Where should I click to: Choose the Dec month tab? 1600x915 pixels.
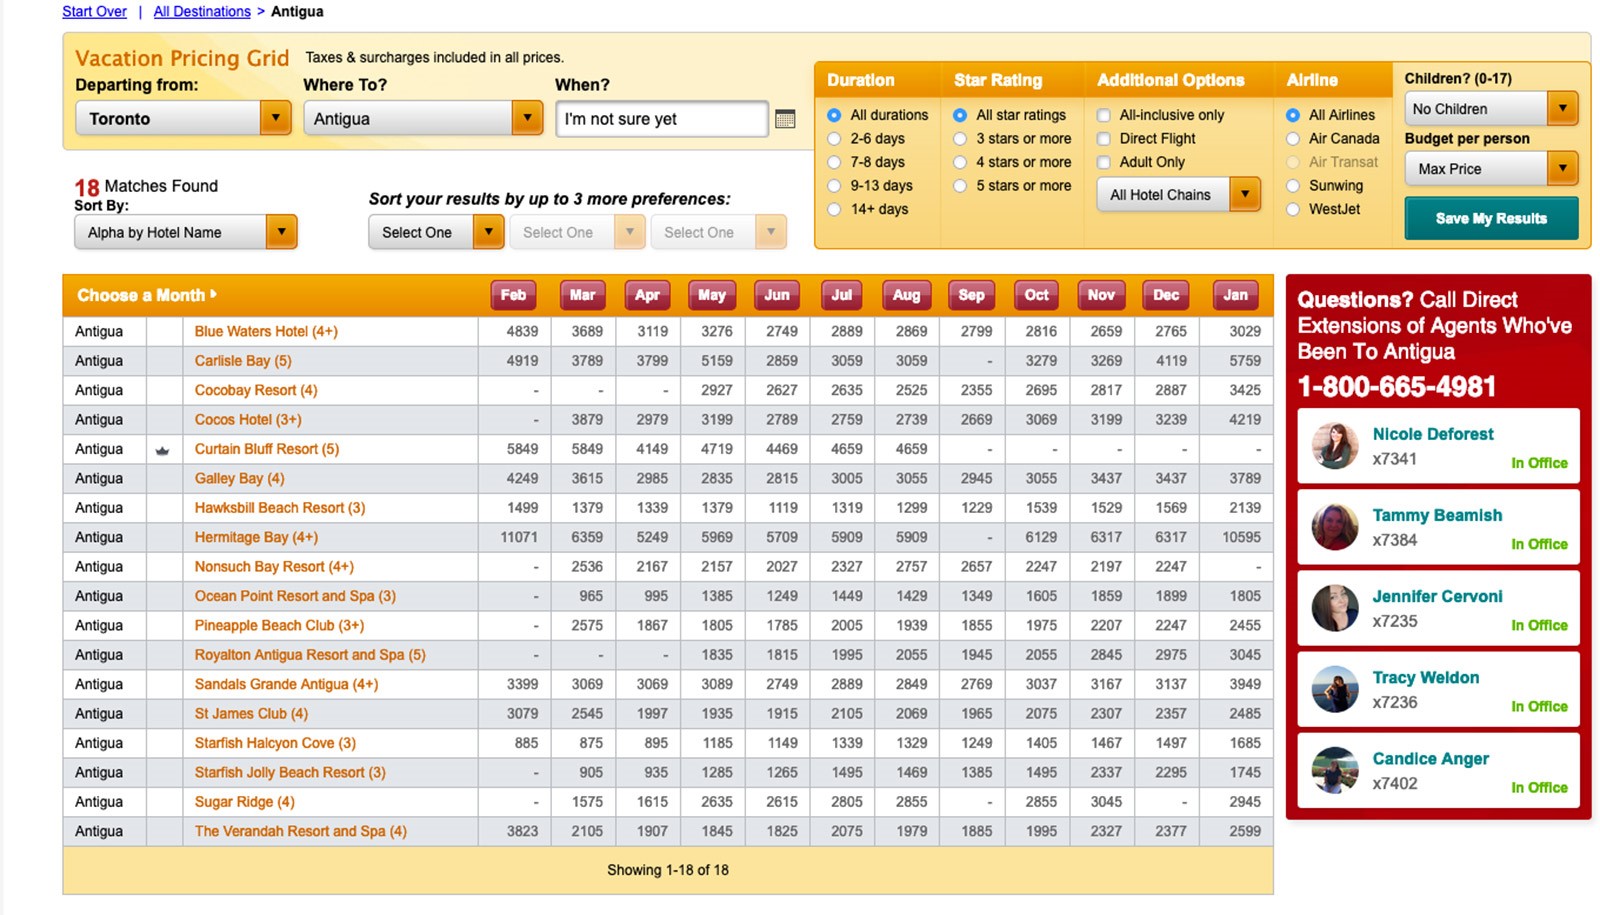pos(1166,295)
